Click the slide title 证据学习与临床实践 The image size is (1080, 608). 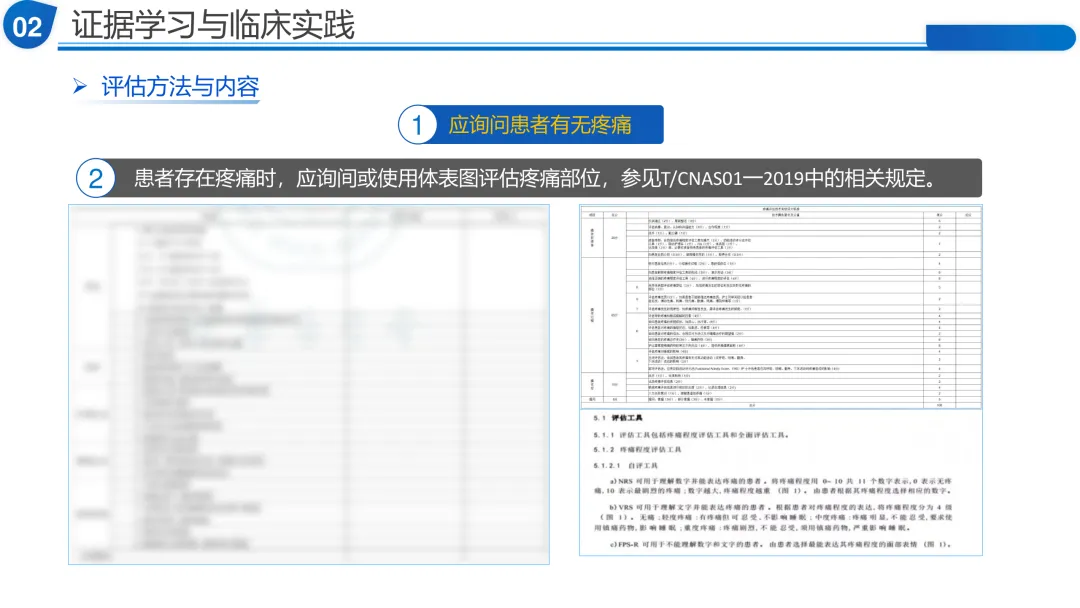coord(213,25)
